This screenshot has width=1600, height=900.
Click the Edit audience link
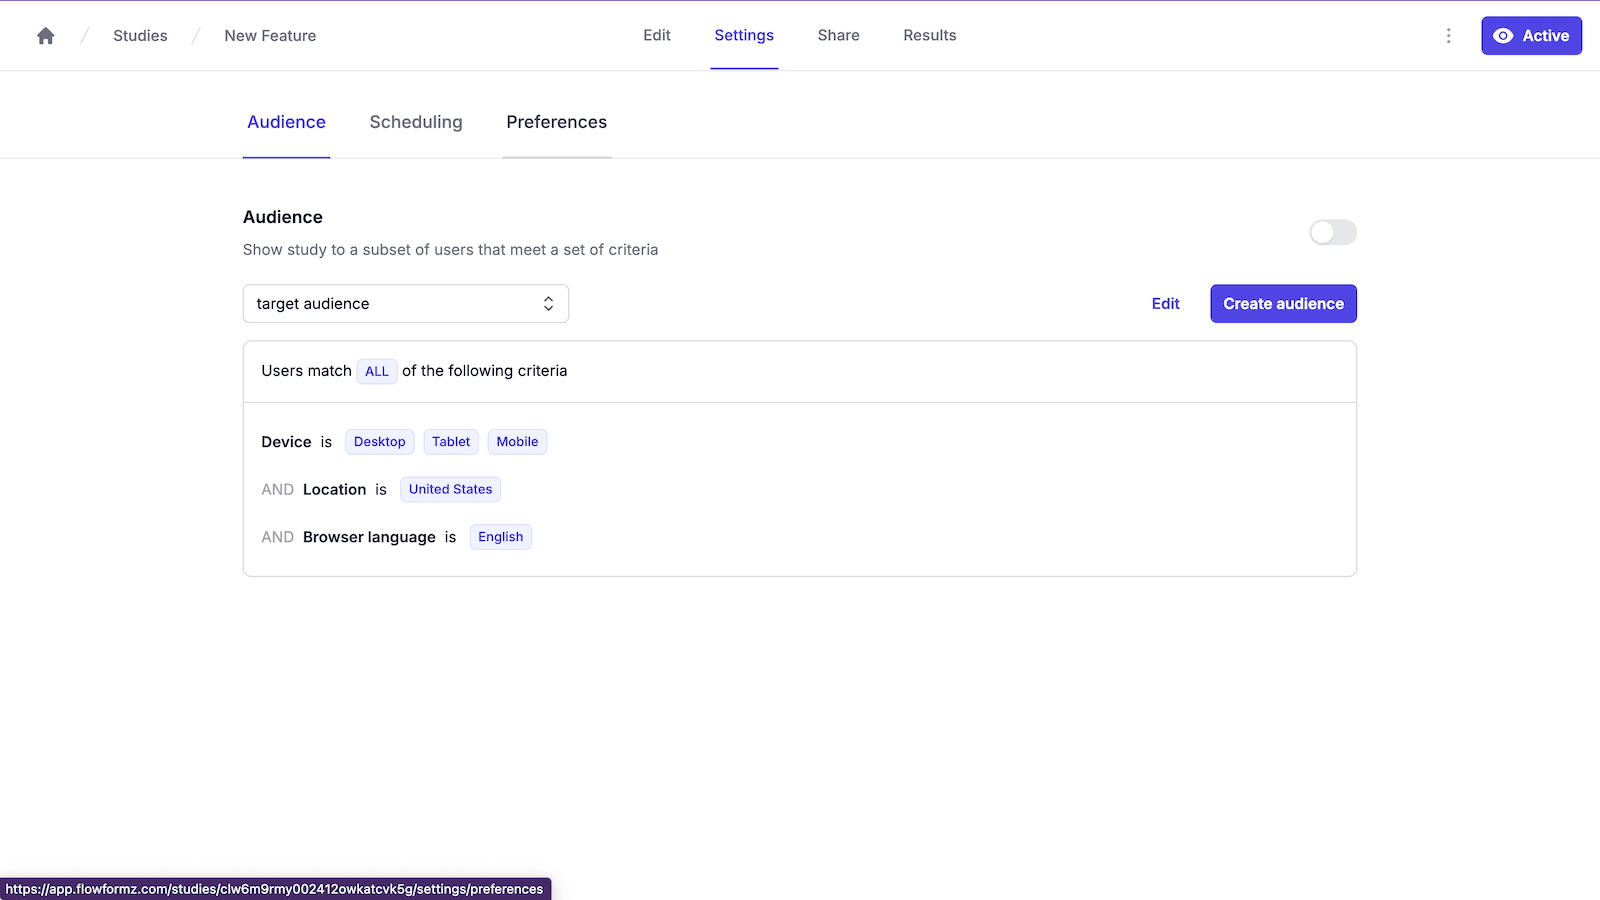coord(1165,304)
